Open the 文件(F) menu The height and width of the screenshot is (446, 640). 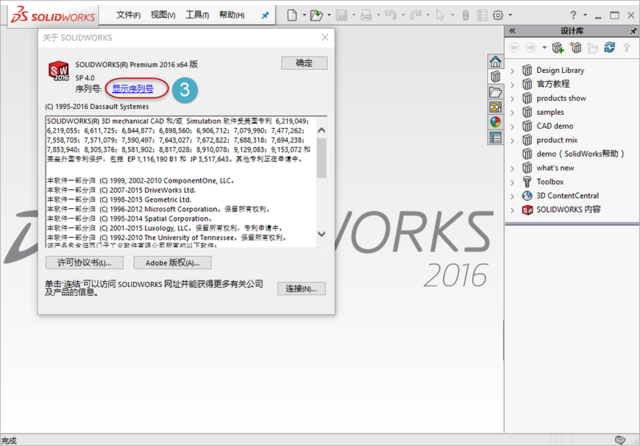[x=128, y=15]
